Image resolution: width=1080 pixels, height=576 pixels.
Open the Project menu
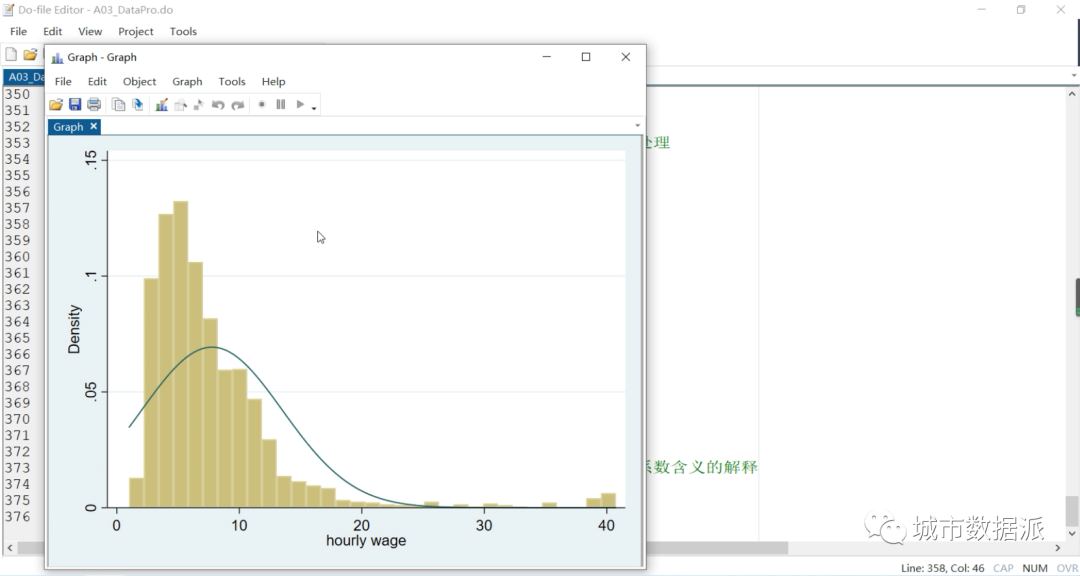(136, 31)
